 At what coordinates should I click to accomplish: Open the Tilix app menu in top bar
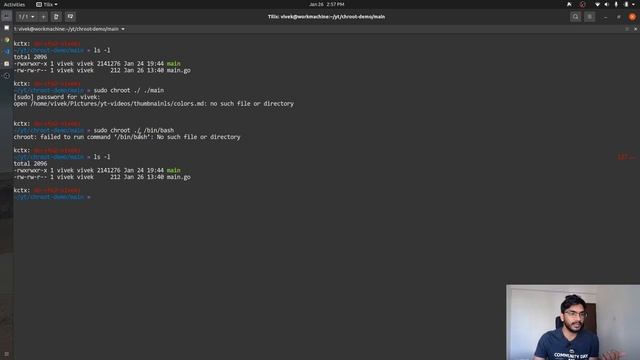tap(47, 4)
